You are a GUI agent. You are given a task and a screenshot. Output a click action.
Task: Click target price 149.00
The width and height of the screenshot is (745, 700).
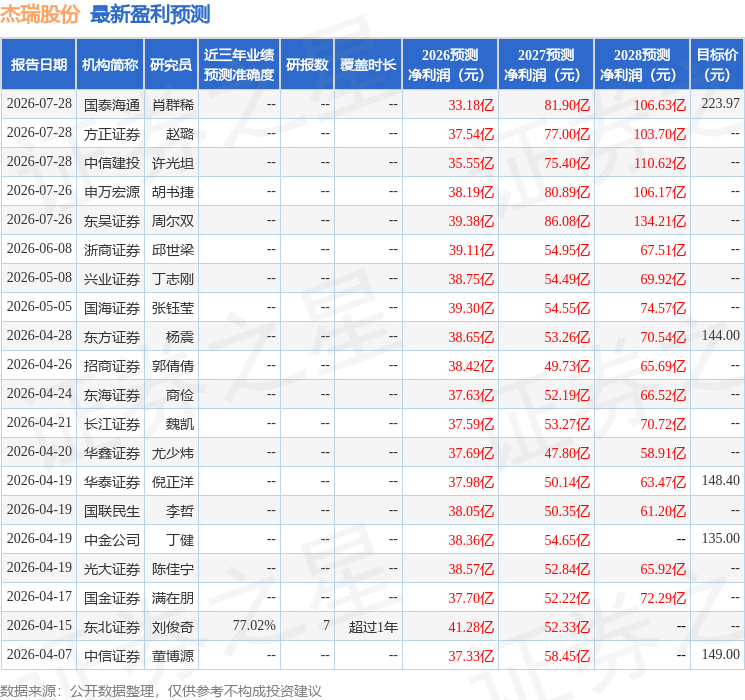click(x=720, y=654)
